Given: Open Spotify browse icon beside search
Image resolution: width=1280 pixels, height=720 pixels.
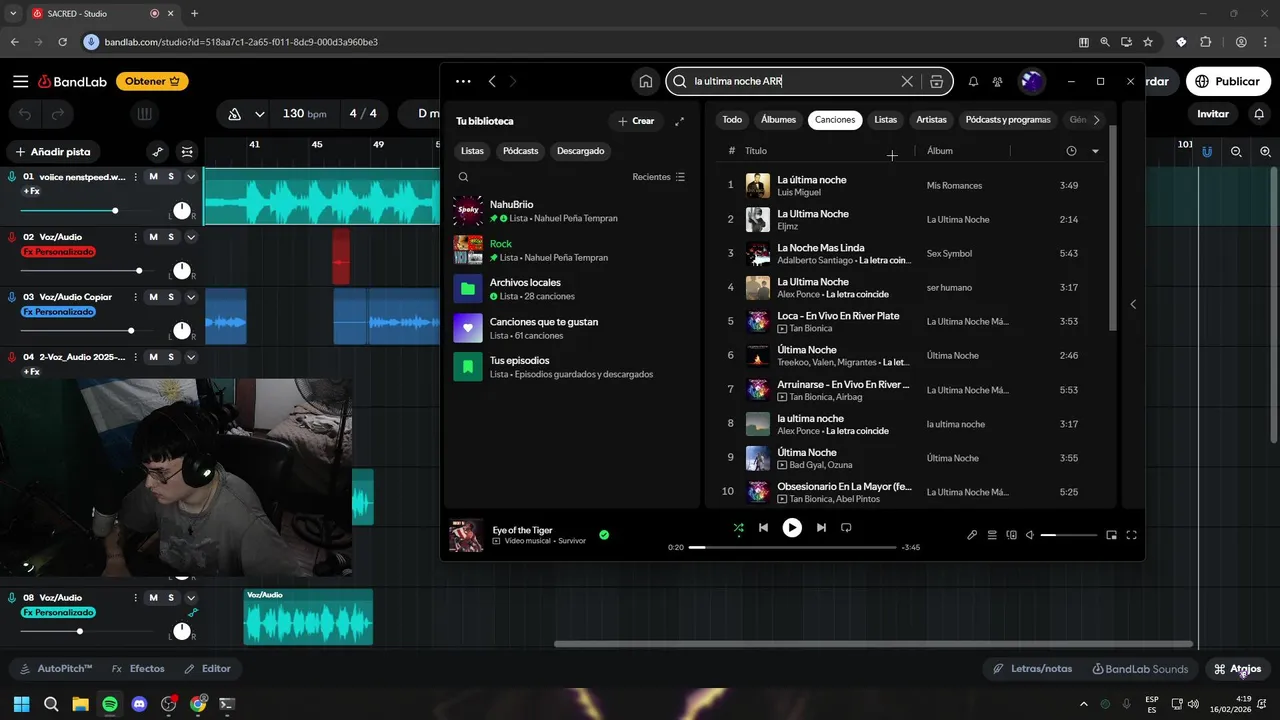Looking at the screenshot, I should tap(936, 82).
